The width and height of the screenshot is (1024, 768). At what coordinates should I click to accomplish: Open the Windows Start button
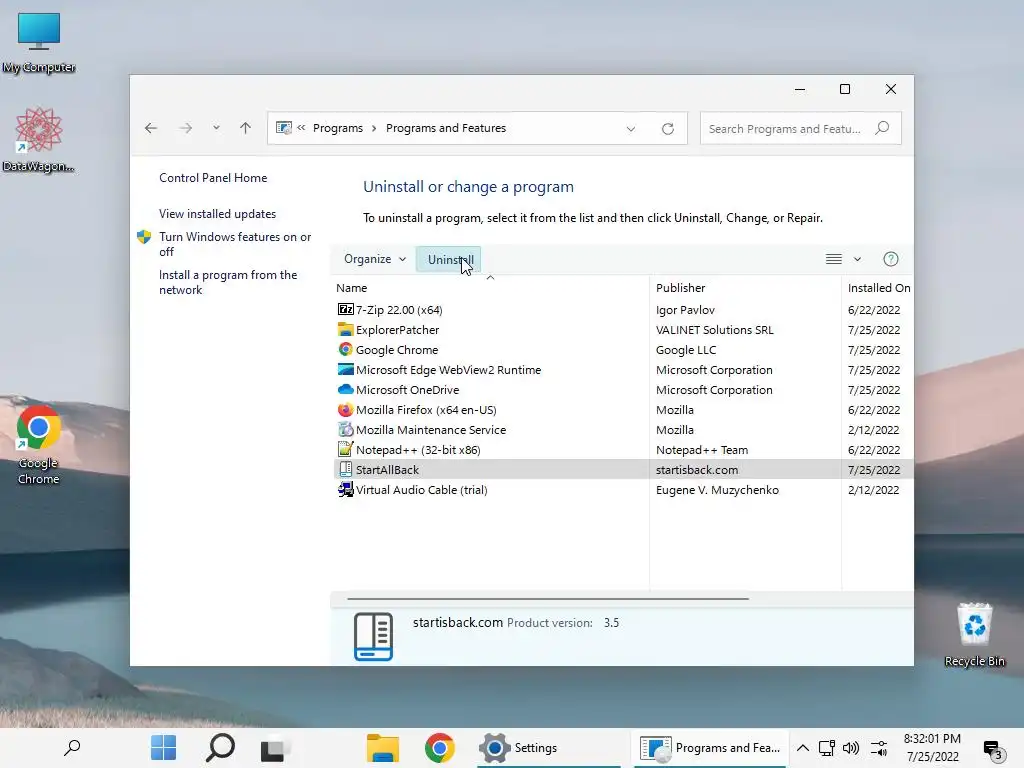[163, 748]
